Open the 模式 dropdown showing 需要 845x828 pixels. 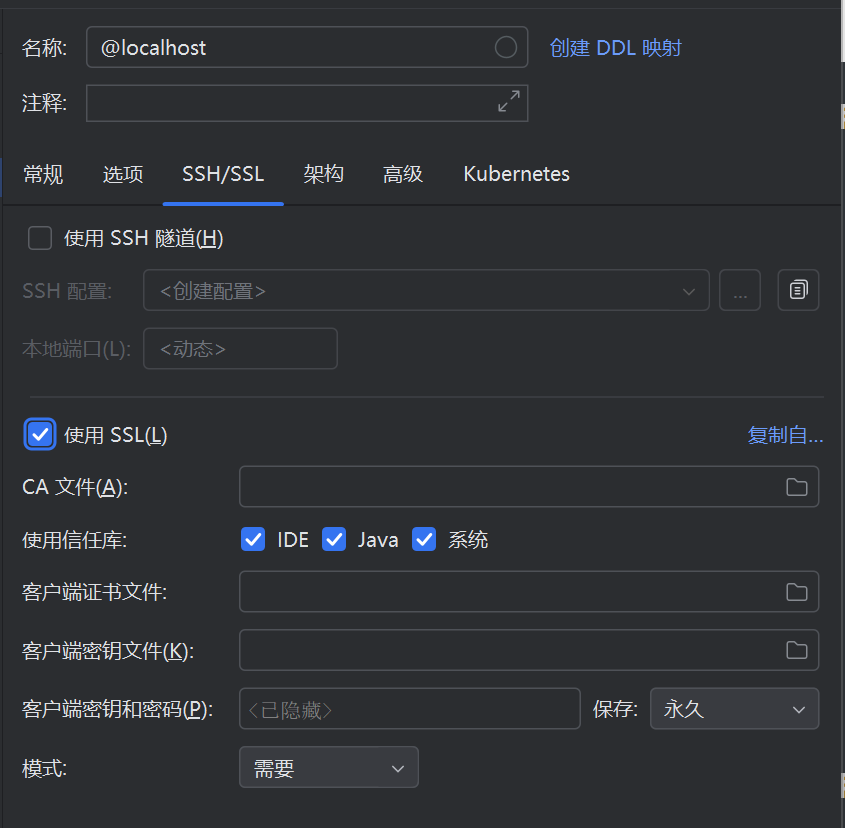click(329, 767)
